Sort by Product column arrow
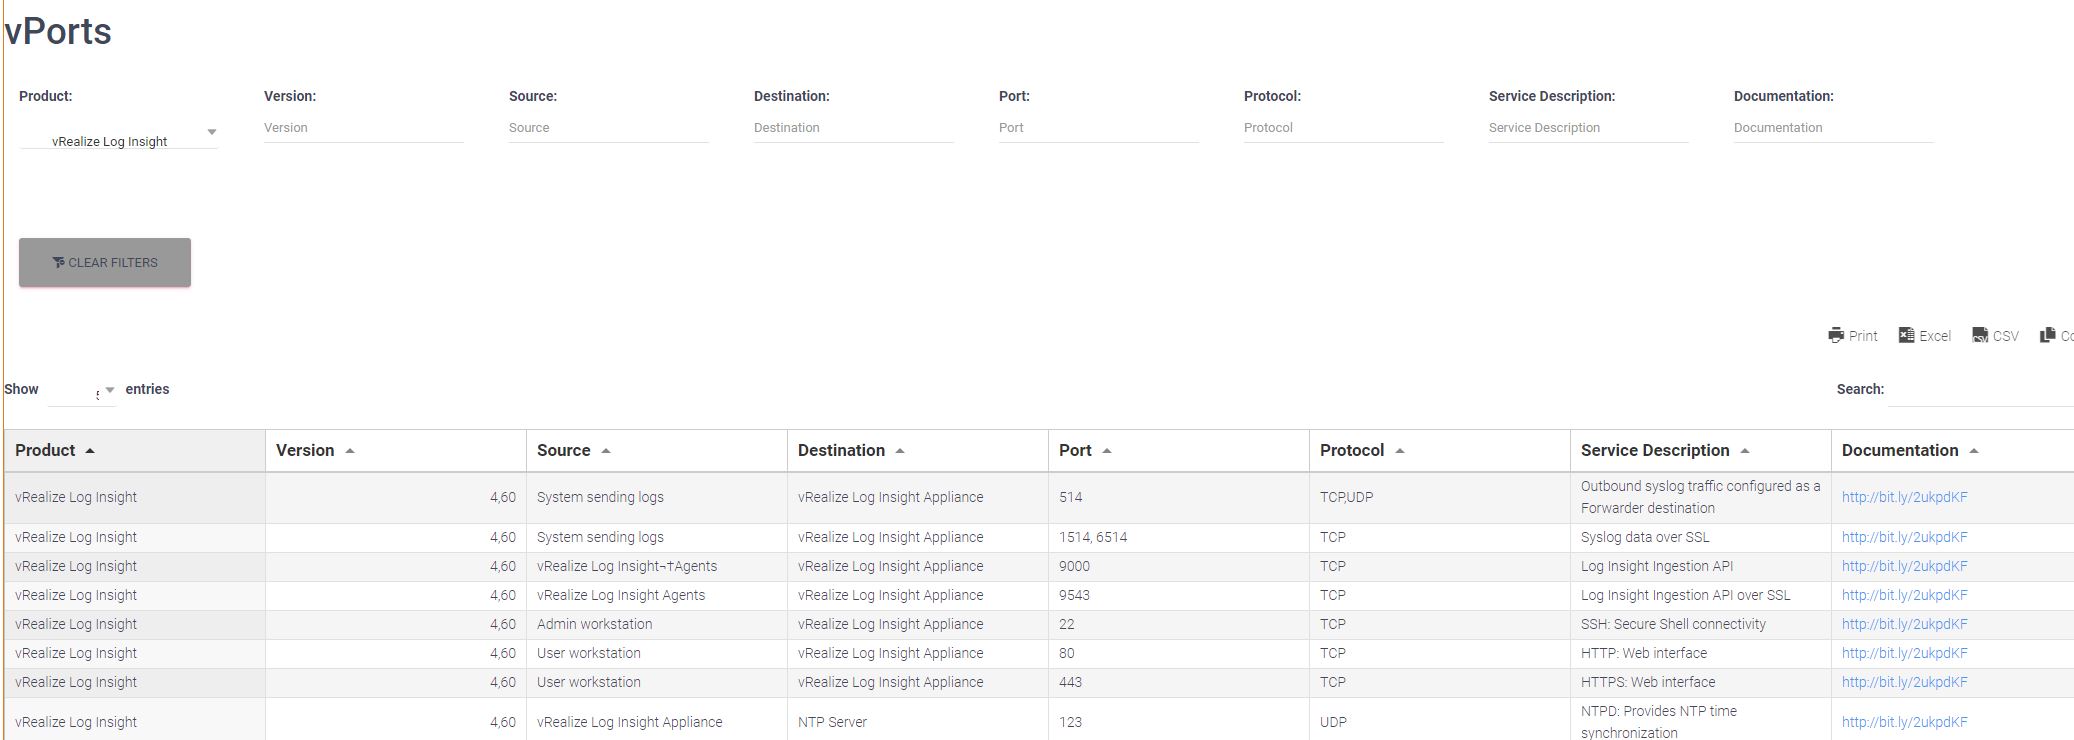 (90, 451)
